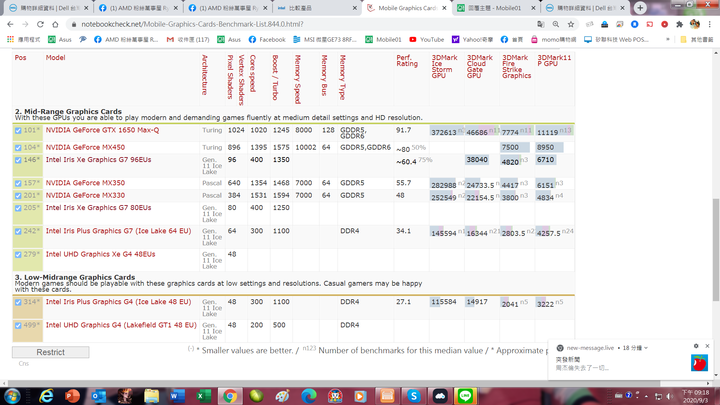Toggle checkbox for UHD Graphics G4 Lakefield row
This screenshot has height=405, width=720.
(x=18, y=326)
